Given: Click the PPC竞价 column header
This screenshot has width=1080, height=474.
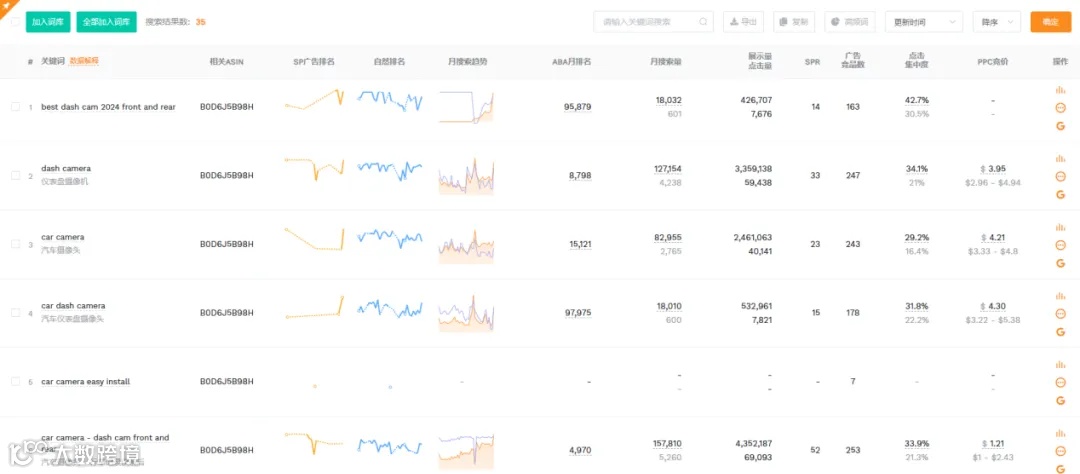Looking at the screenshot, I should 993,61.
